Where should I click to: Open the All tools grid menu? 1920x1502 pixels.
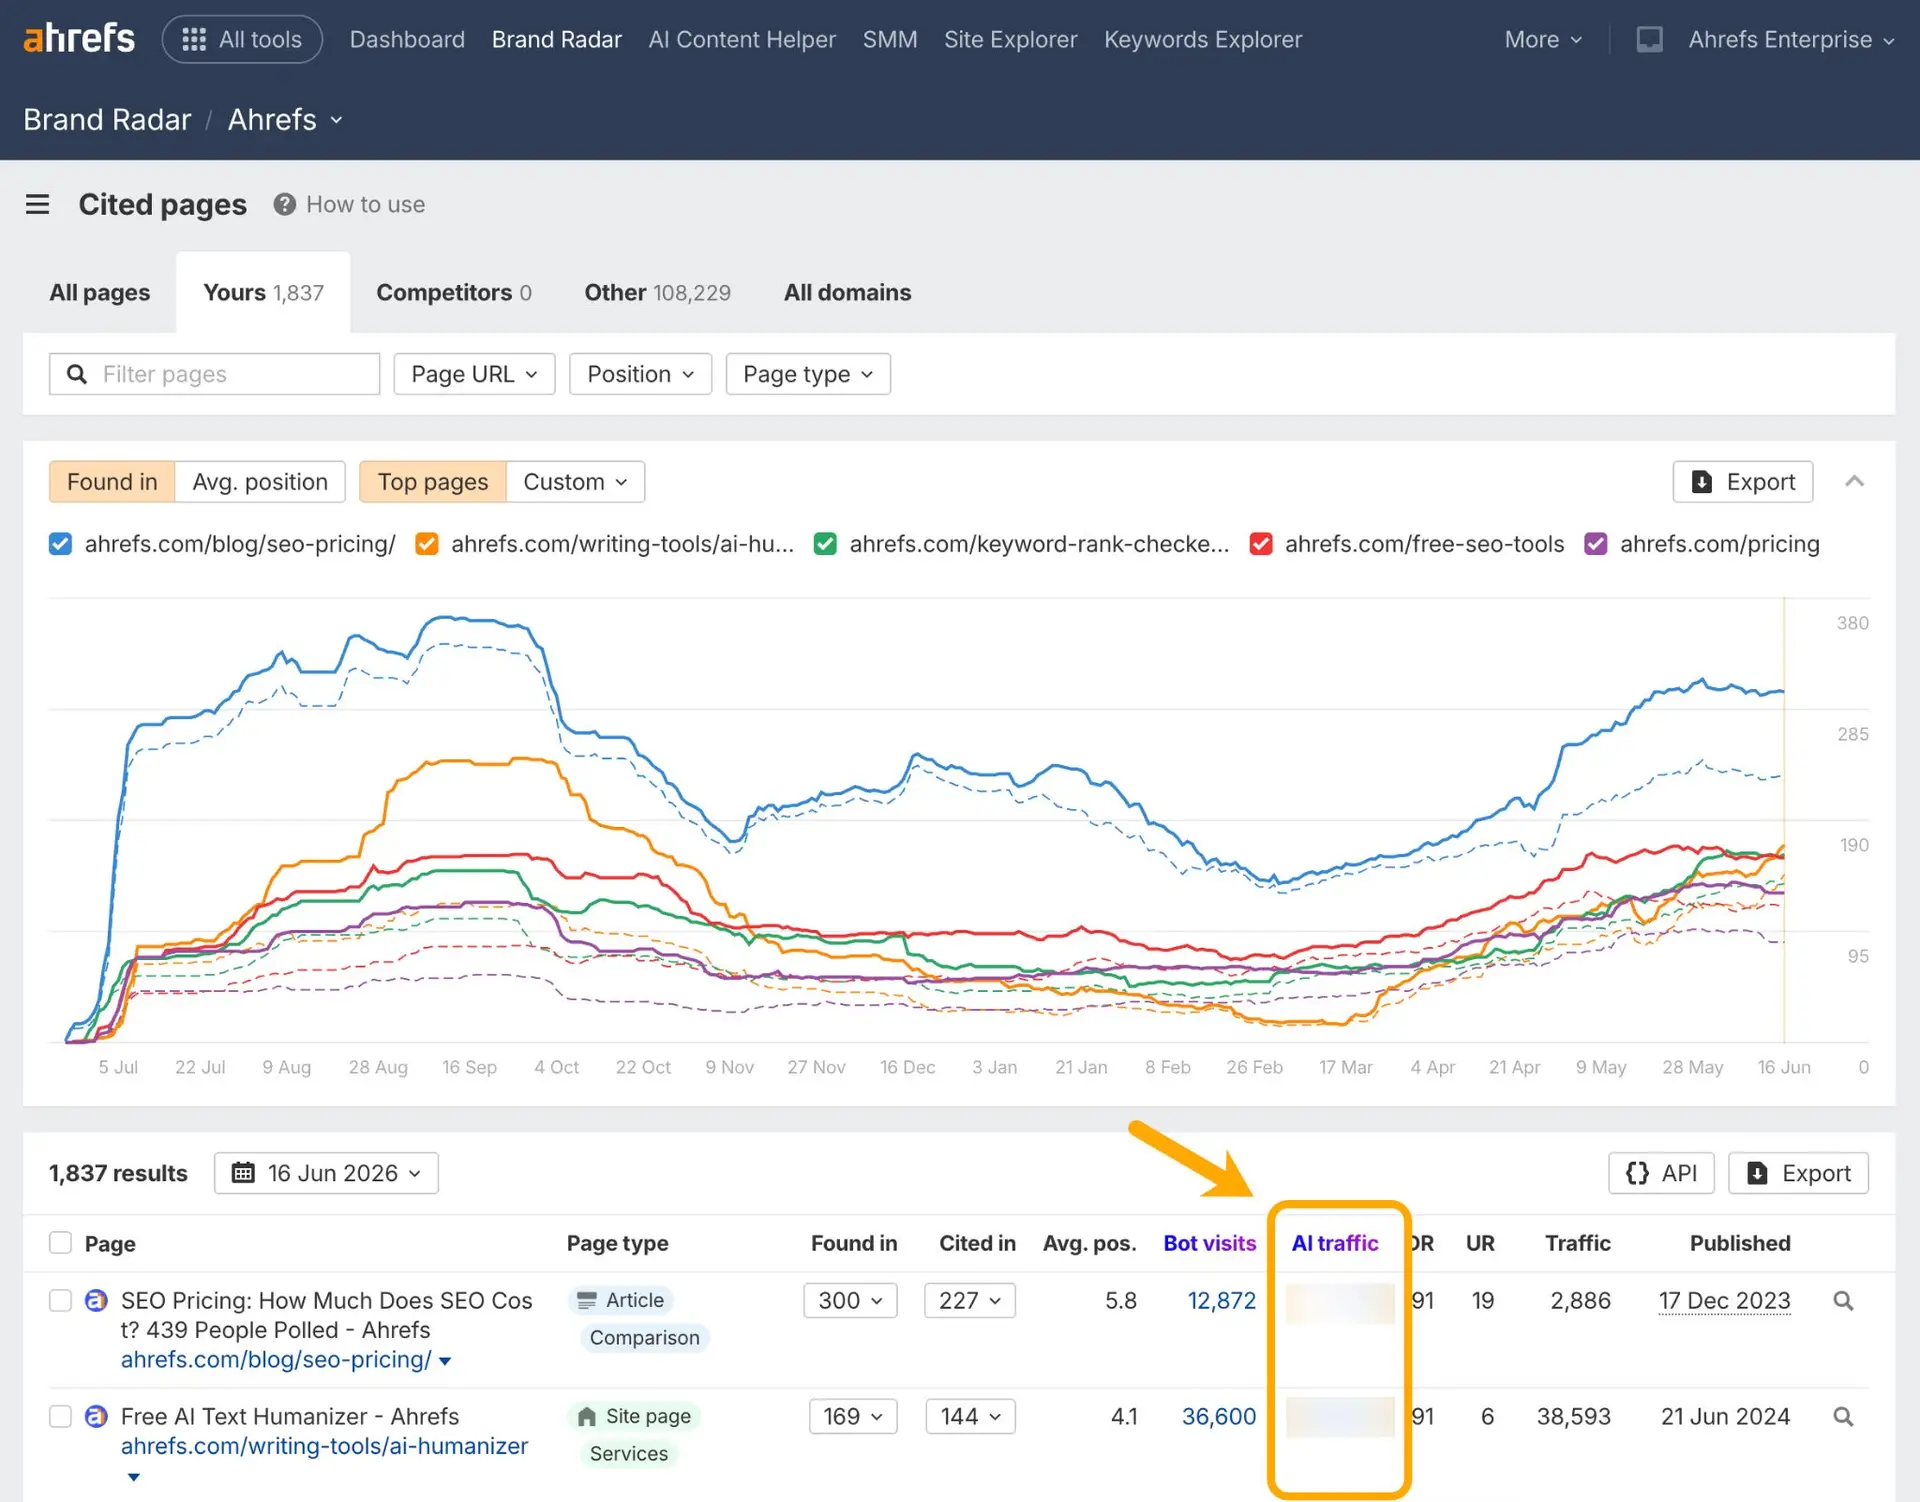coord(242,39)
